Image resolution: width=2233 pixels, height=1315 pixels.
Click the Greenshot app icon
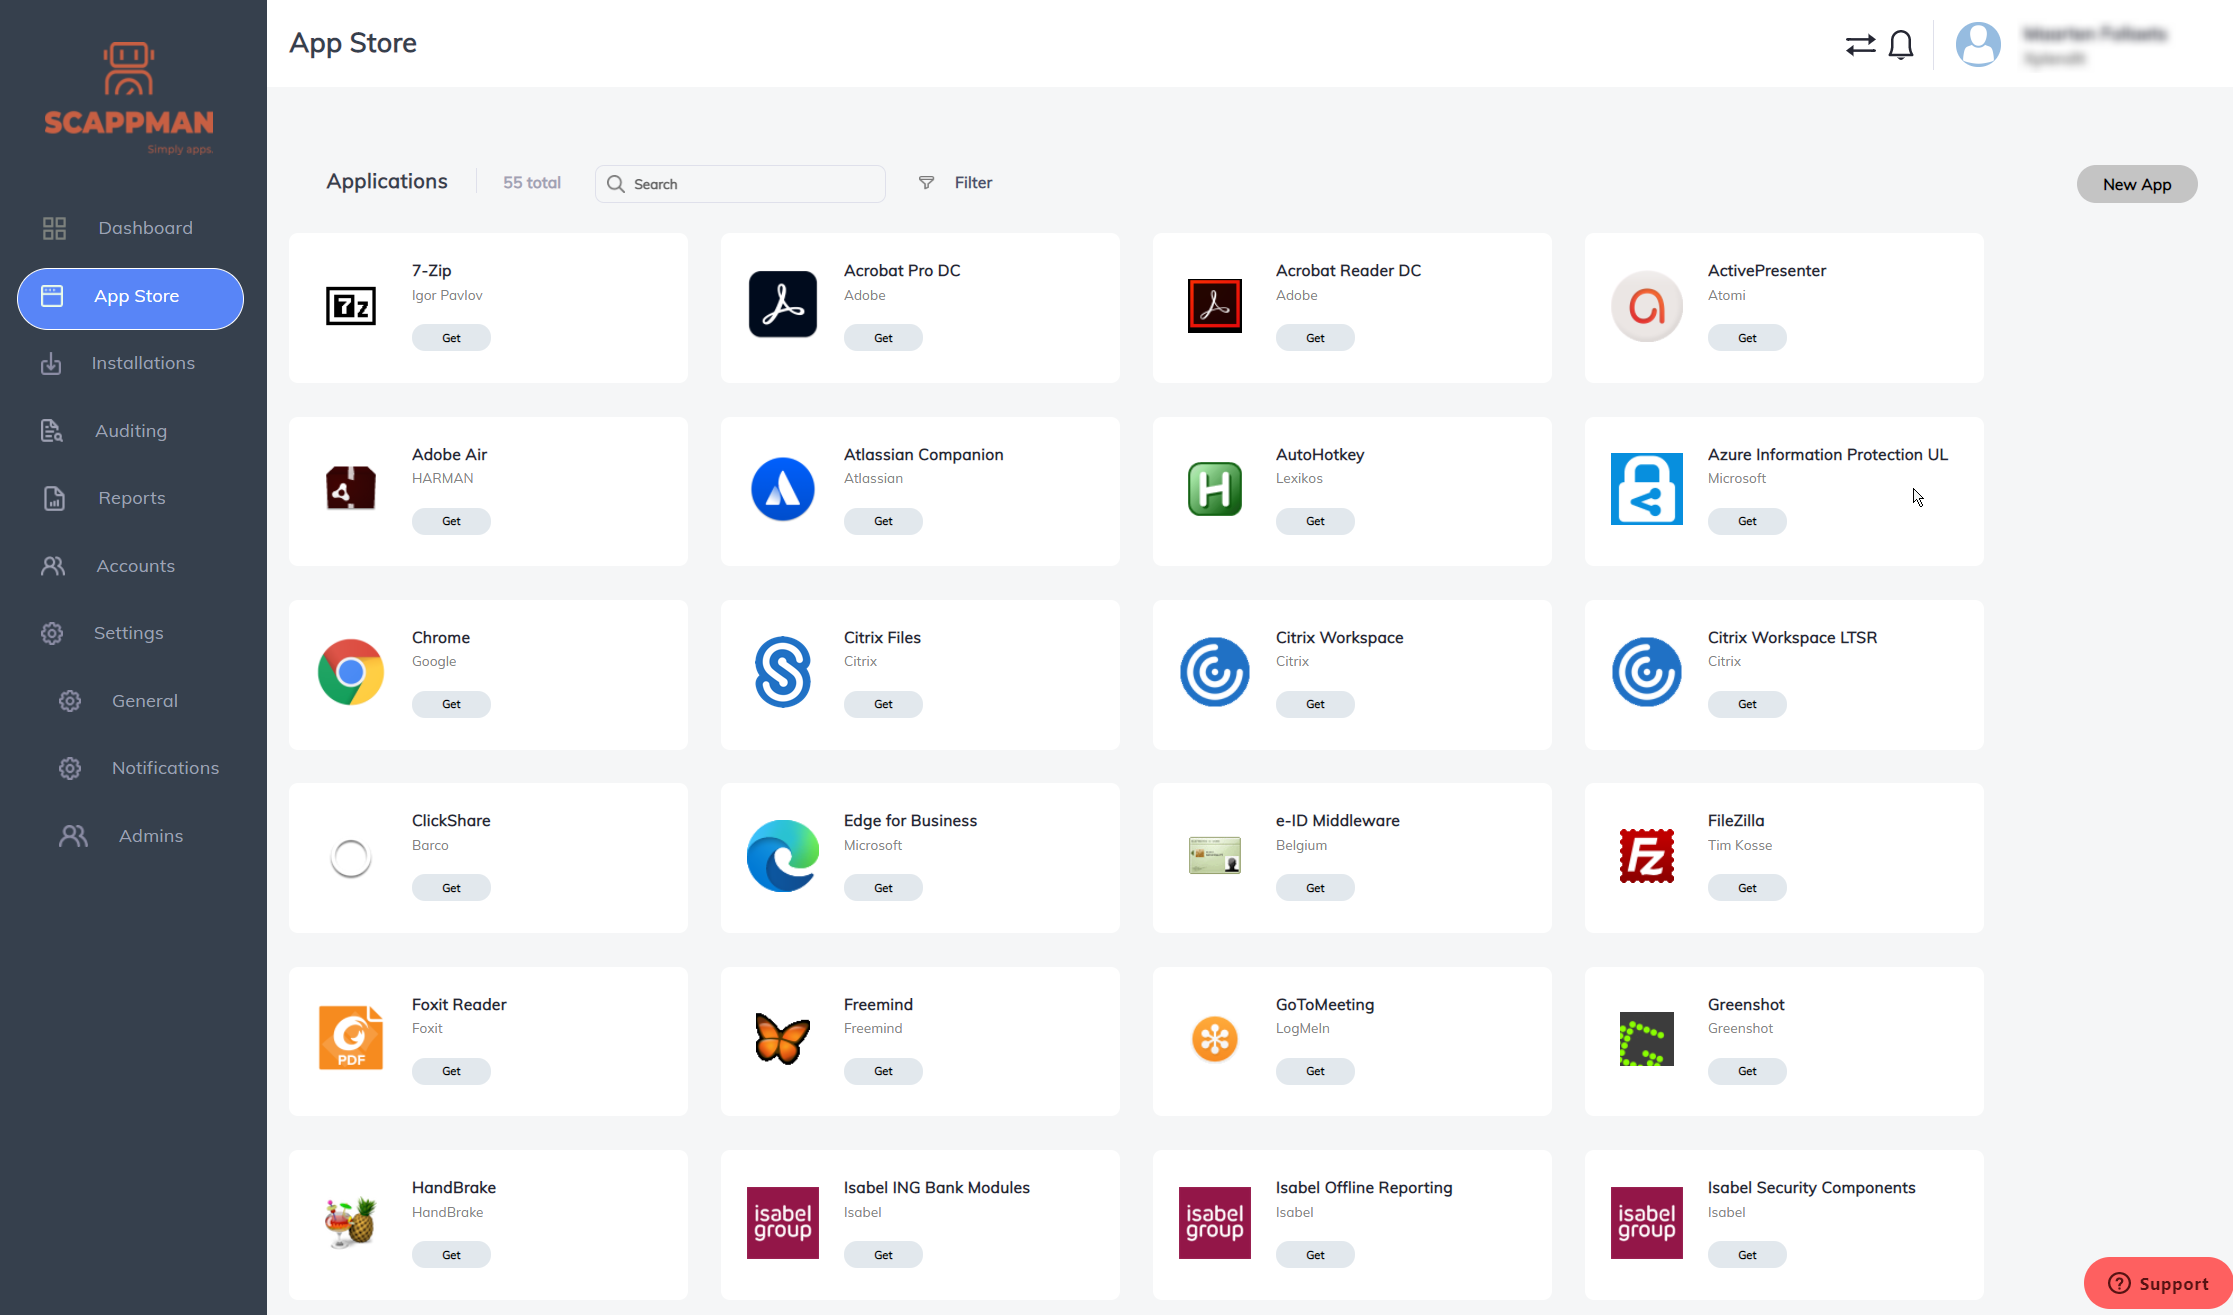(x=1646, y=1039)
